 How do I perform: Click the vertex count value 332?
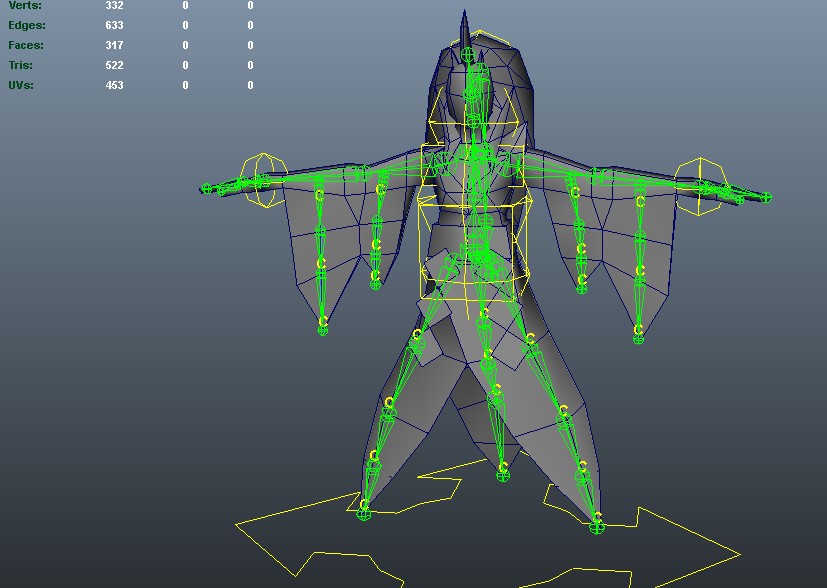coord(114,5)
